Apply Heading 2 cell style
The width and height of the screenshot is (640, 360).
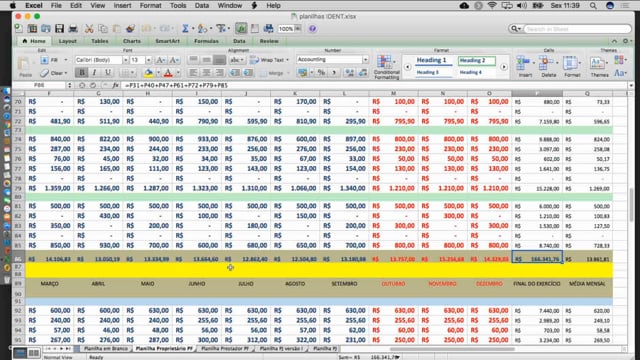(476, 60)
